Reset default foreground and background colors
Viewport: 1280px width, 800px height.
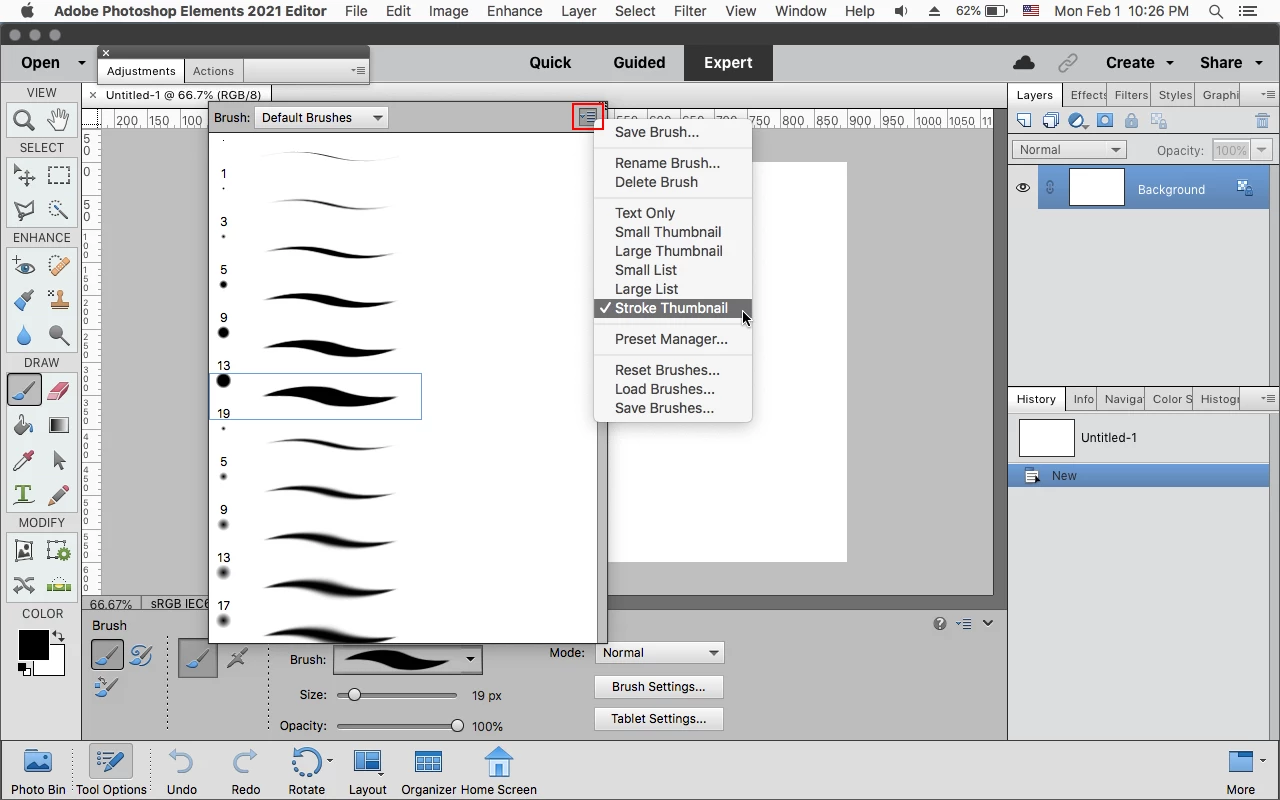pos(23,668)
